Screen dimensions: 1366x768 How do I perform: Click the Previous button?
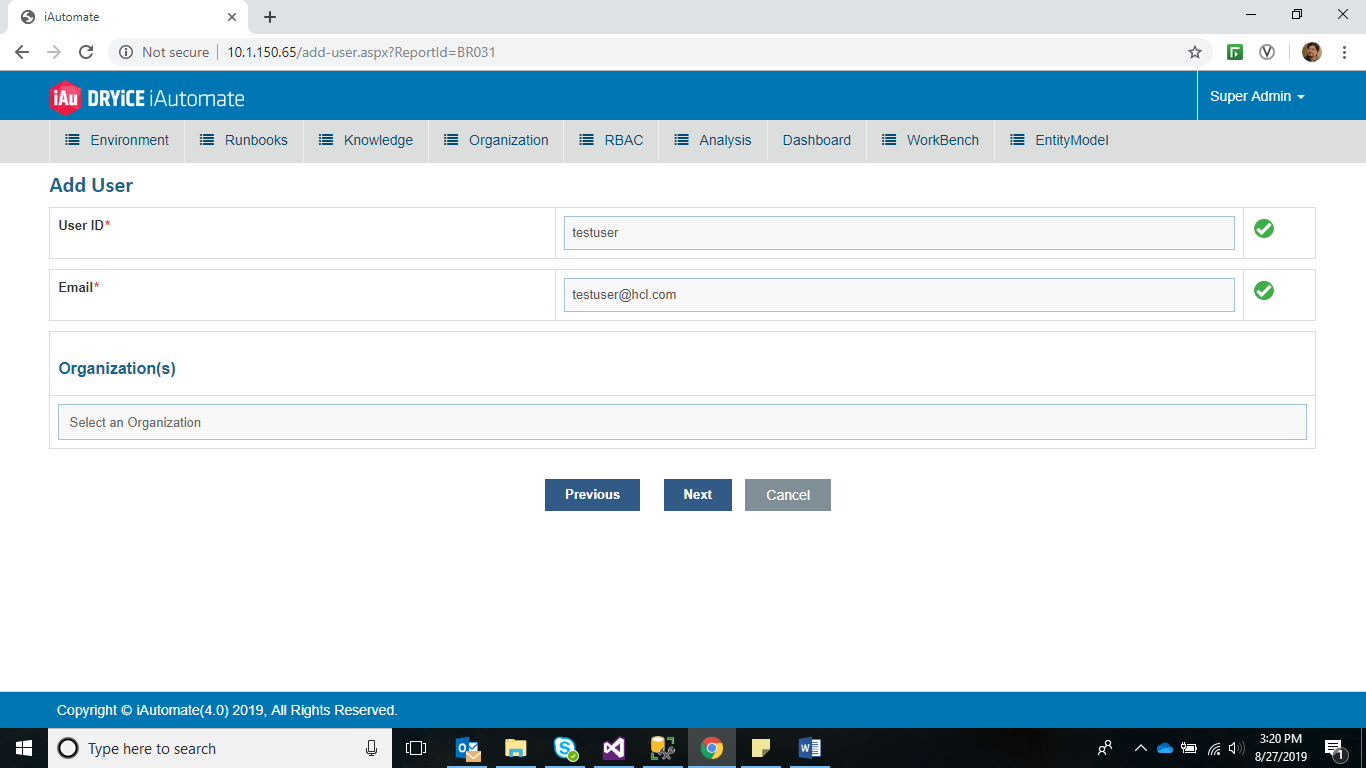(x=592, y=495)
